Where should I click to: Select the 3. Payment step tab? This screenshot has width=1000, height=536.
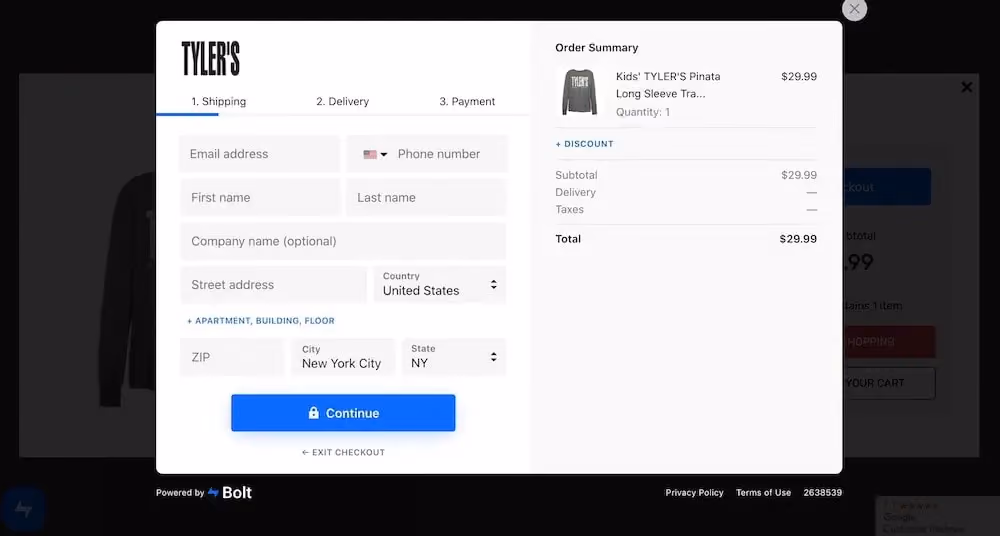pyautogui.click(x=467, y=101)
